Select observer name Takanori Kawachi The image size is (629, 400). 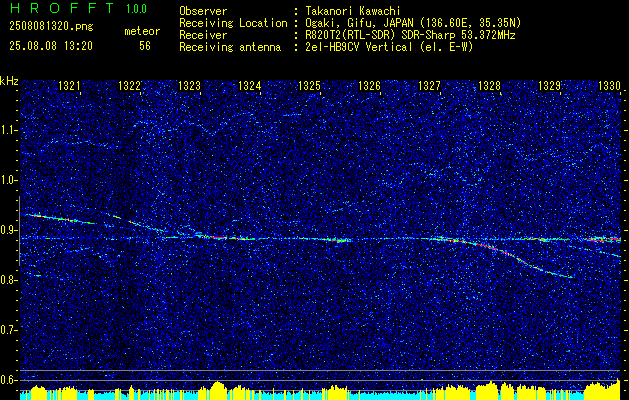point(353,11)
